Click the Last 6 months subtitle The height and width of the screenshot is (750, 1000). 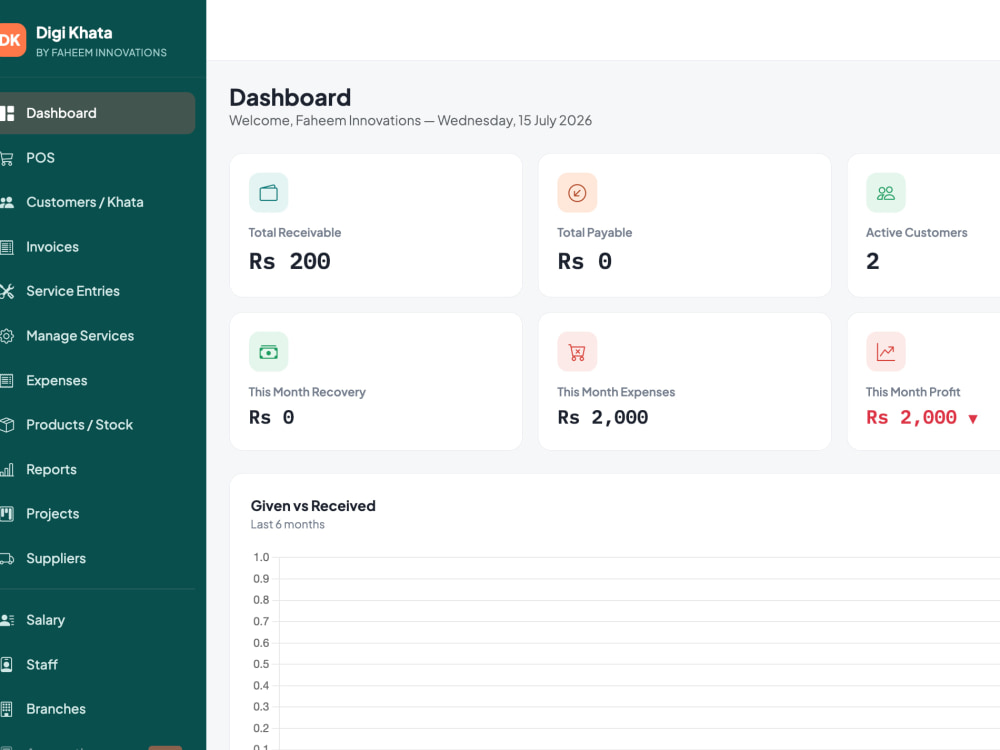click(288, 525)
